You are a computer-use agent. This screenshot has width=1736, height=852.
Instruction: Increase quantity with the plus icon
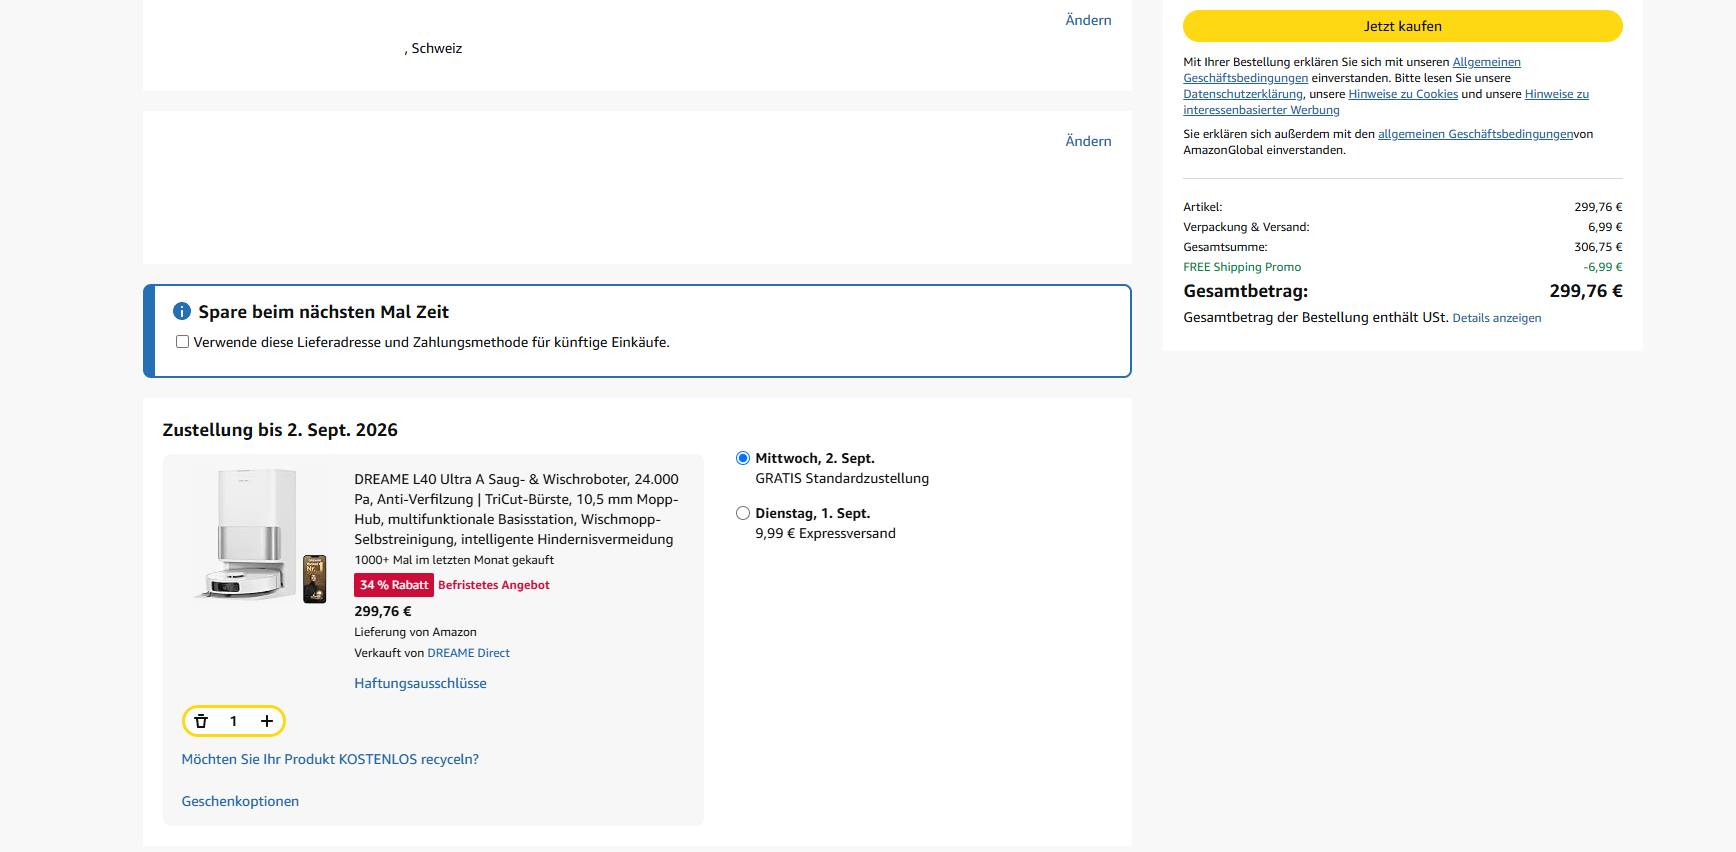coord(267,721)
